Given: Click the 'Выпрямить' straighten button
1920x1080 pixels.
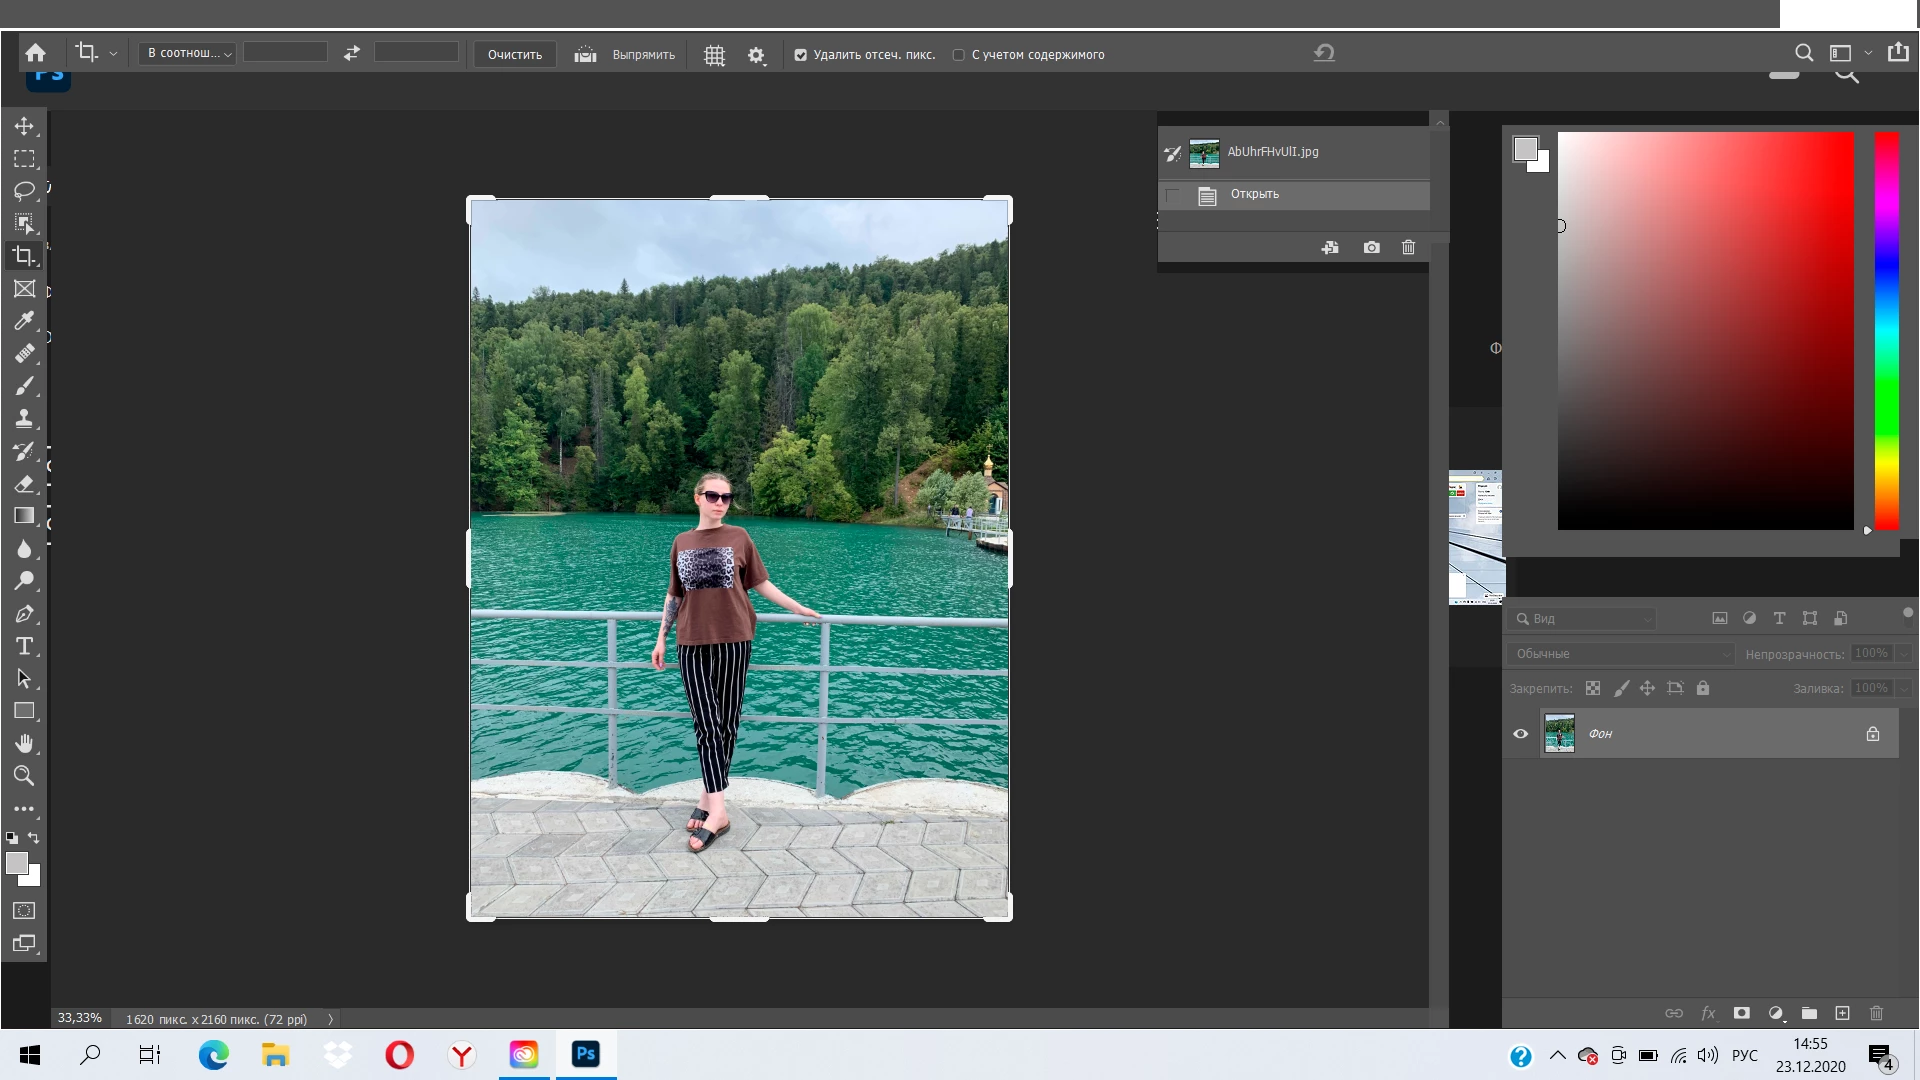Looking at the screenshot, I should [625, 55].
